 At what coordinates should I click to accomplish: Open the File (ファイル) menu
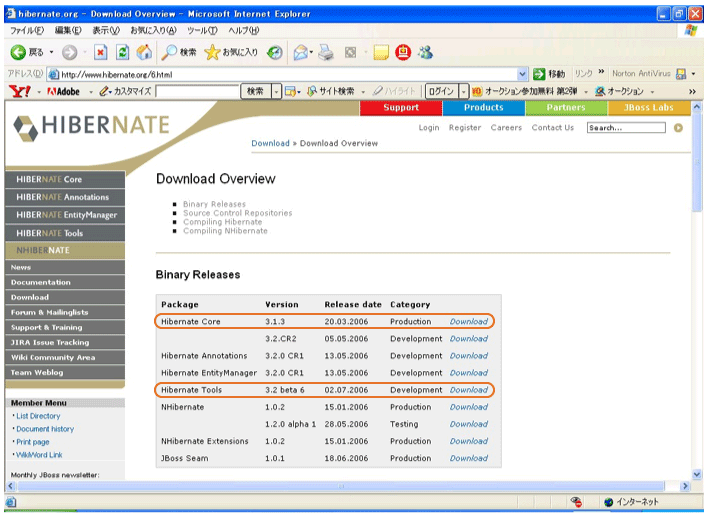tap(27, 30)
